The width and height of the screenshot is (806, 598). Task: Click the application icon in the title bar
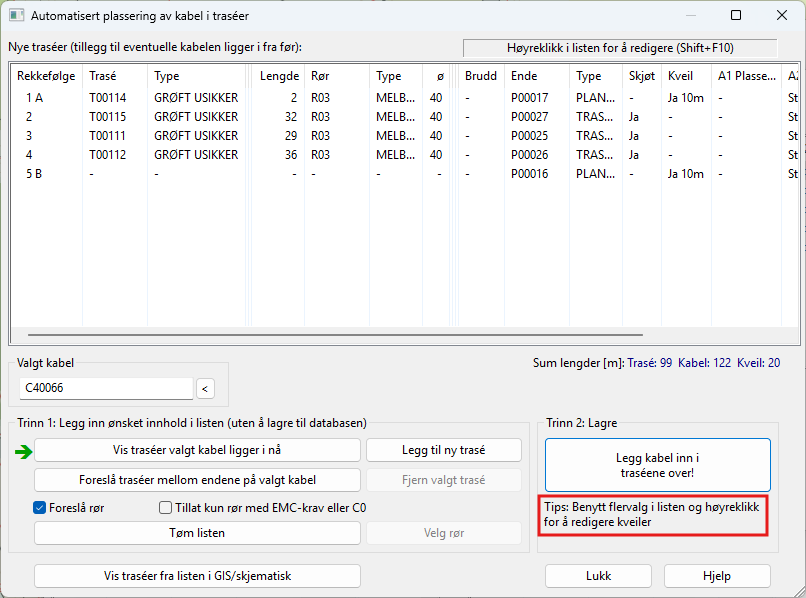(16, 15)
